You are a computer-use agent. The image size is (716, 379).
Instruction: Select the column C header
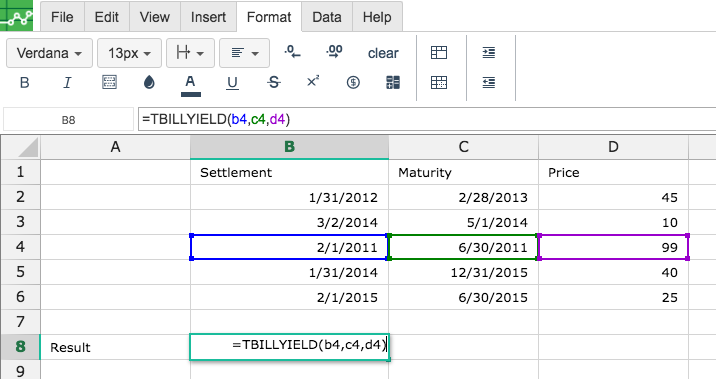click(x=463, y=147)
